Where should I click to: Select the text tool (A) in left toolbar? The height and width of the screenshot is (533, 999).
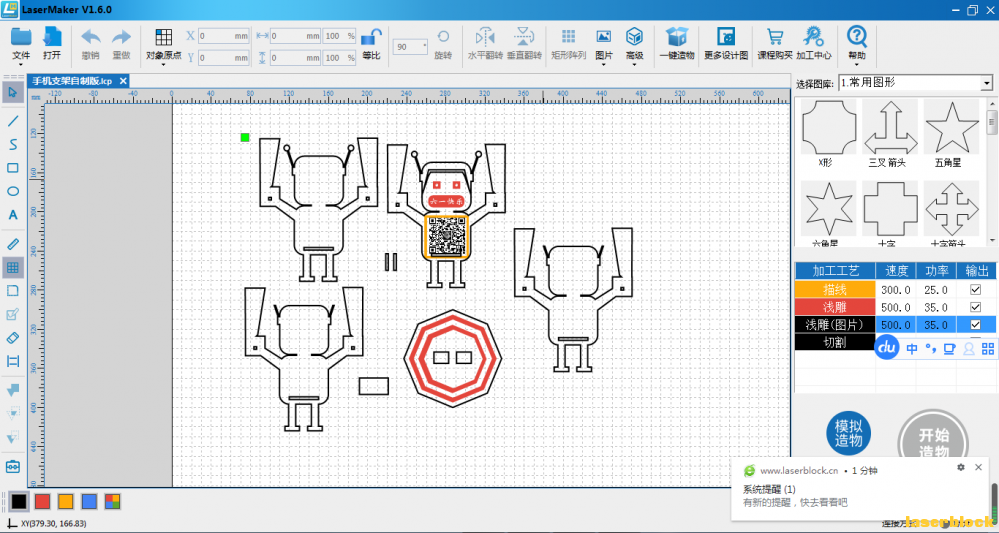(x=13, y=214)
